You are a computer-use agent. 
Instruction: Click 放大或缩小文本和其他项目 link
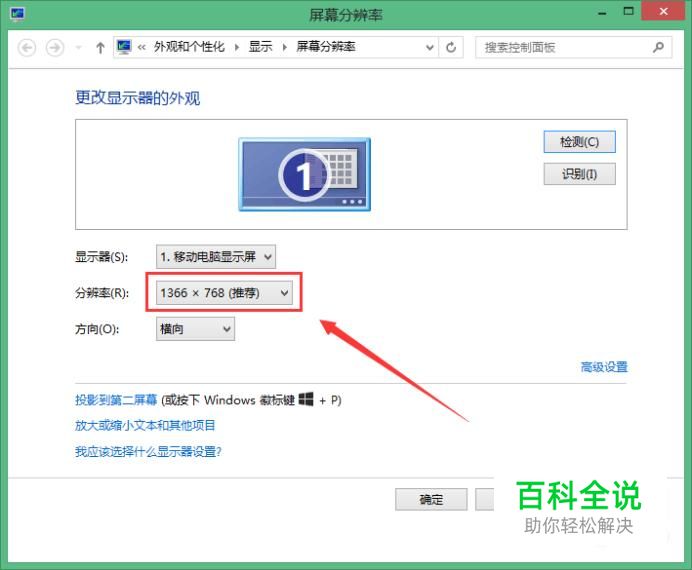[x=145, y=426]
